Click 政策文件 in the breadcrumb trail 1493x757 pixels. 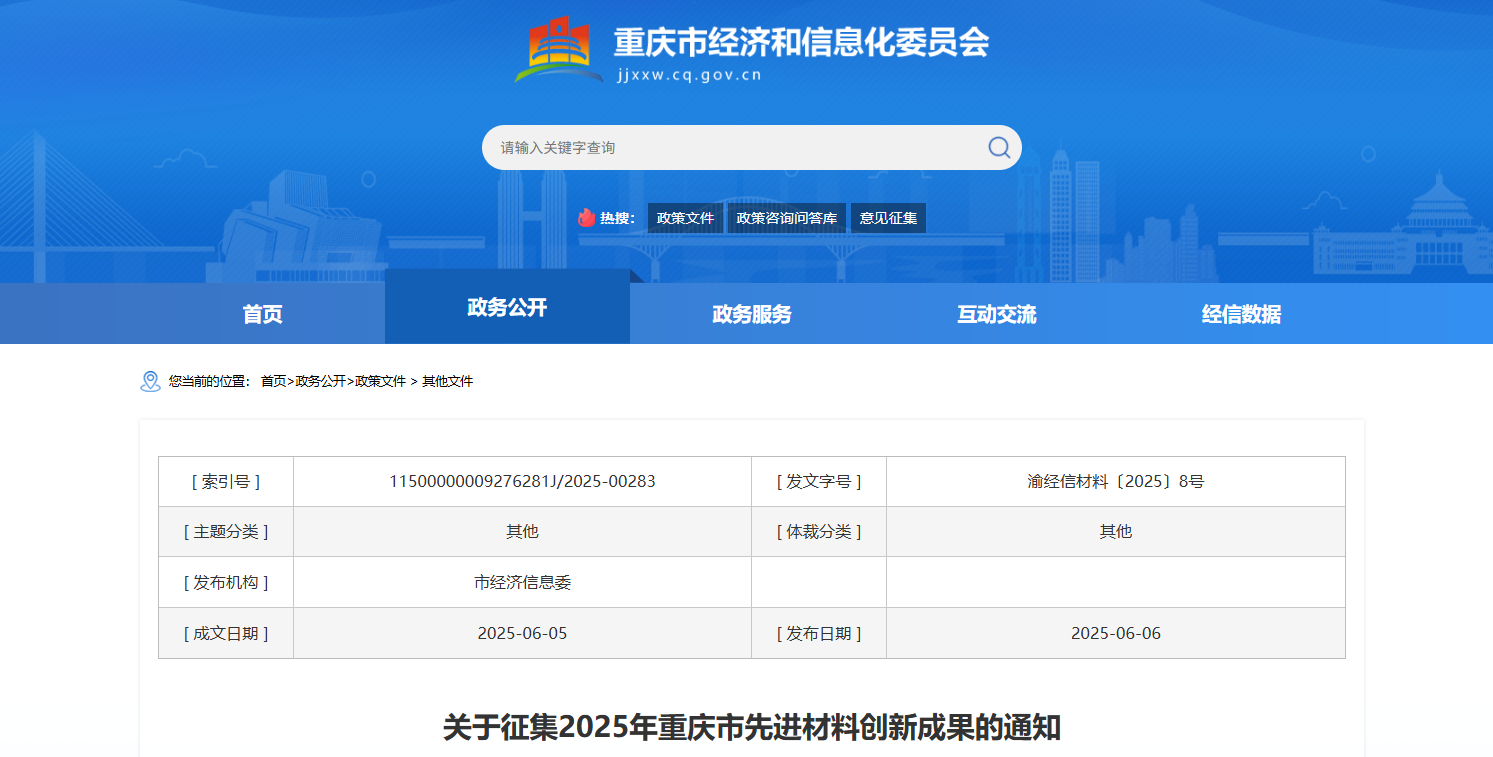click(x=380, y=382)
